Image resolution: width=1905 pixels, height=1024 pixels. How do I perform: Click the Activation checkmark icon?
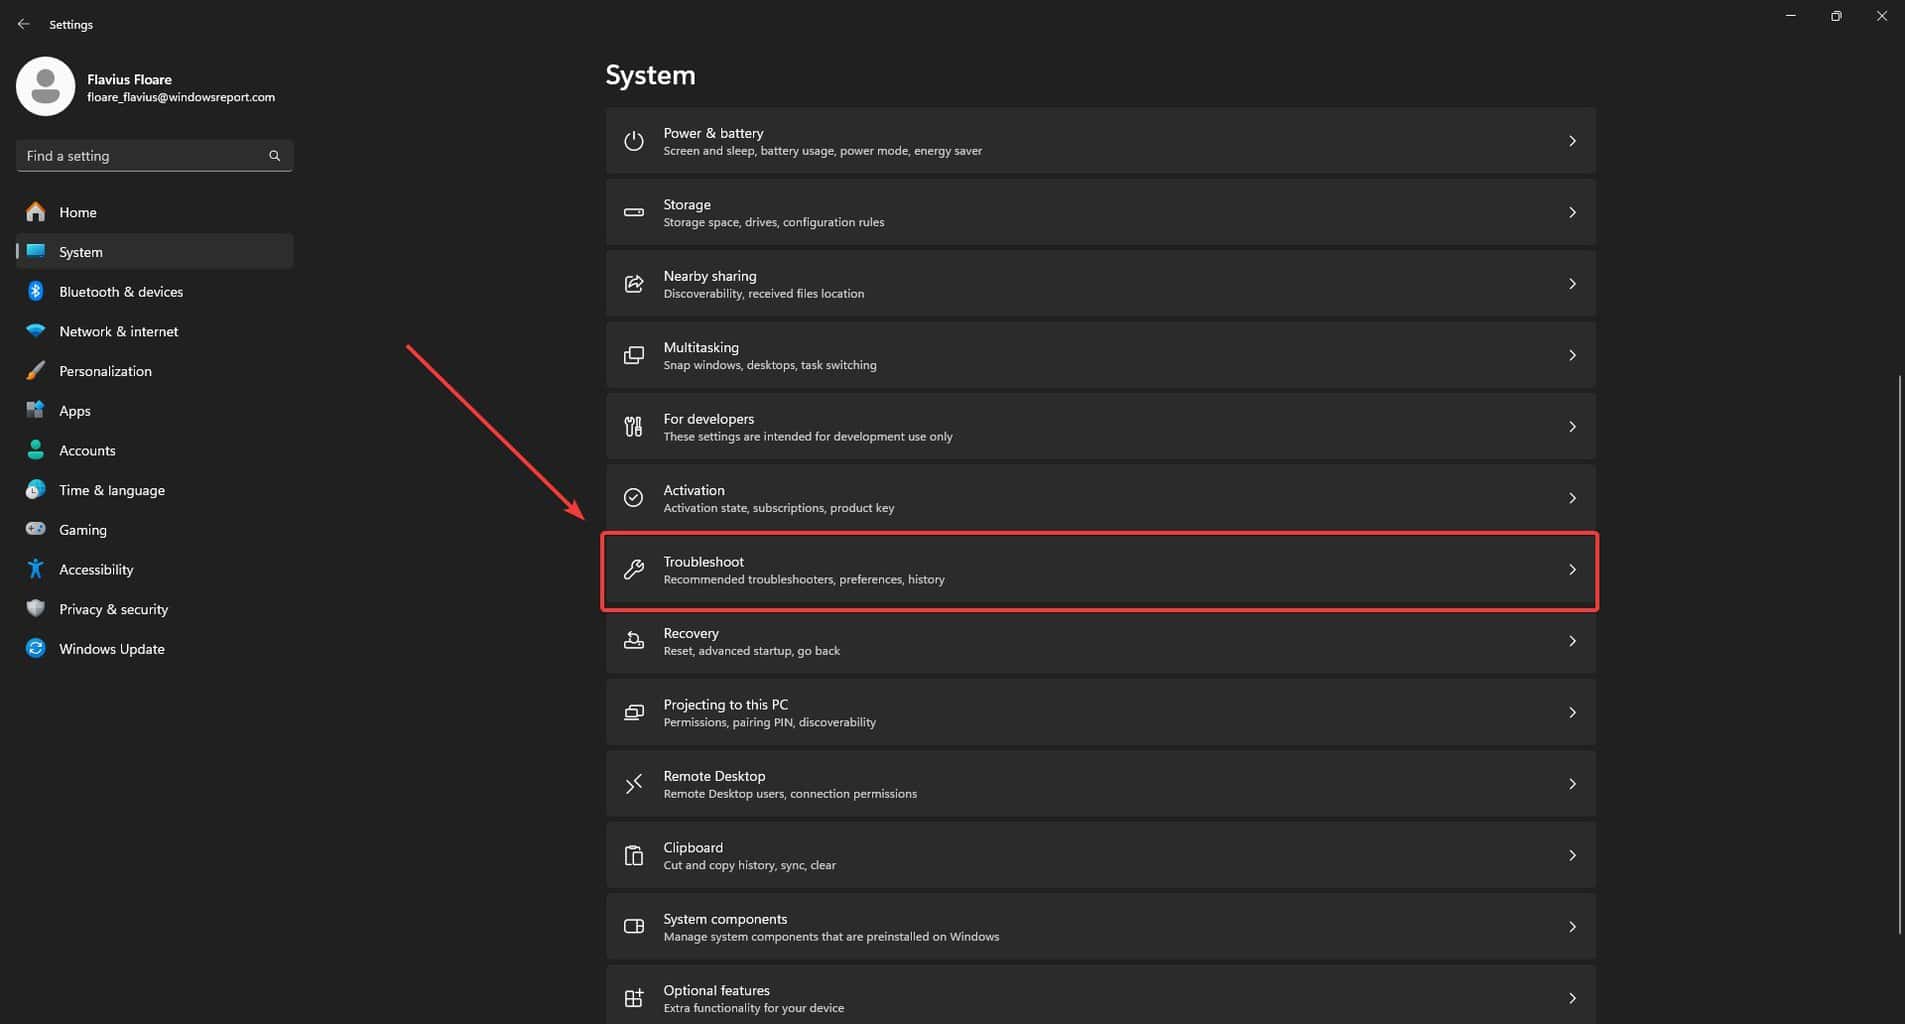pos(633,498)
